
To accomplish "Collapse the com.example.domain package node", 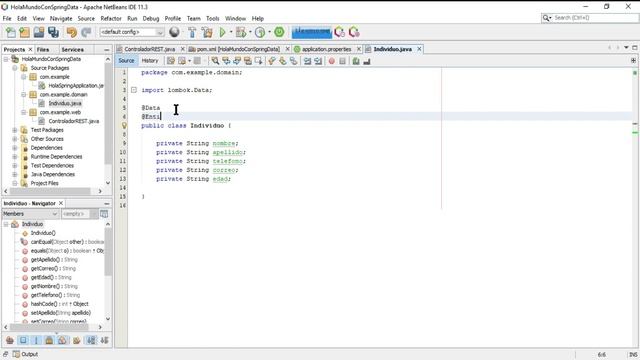I will (x=24, y=95).
